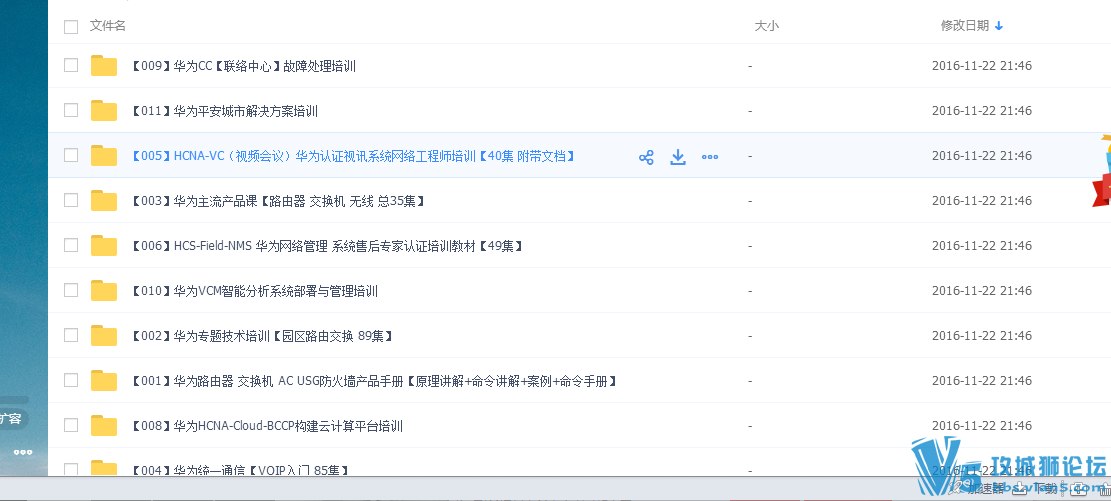Click the folder icon of 【008】华为HCNA-Cloud
Image resolution: width=1111 pixels, height=501 pixels.
tap(104, 425)
